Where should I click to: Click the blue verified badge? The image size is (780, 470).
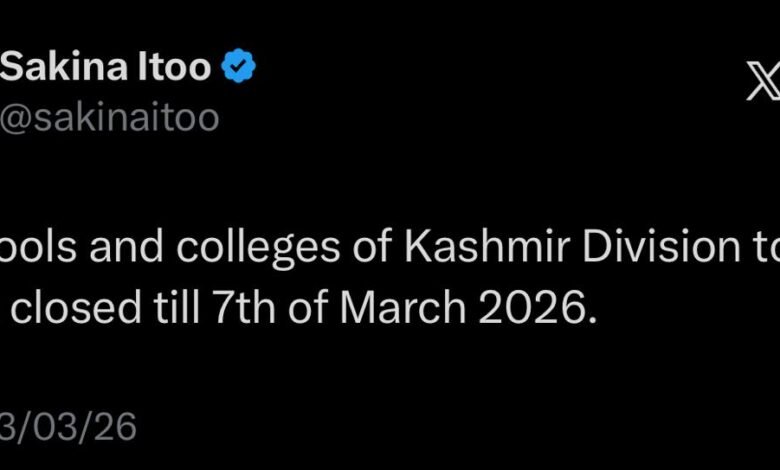[x=238, y=69]
